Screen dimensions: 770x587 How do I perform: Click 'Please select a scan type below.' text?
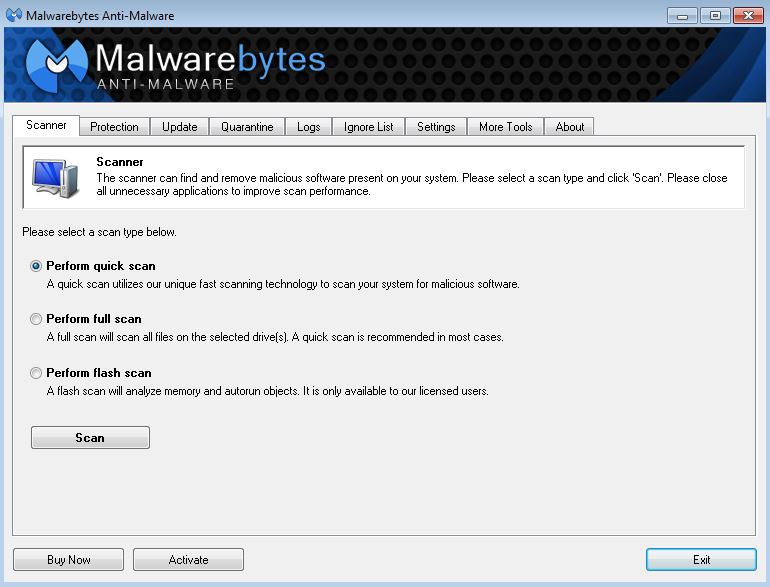pyautogui.click(x=99, y=232)
